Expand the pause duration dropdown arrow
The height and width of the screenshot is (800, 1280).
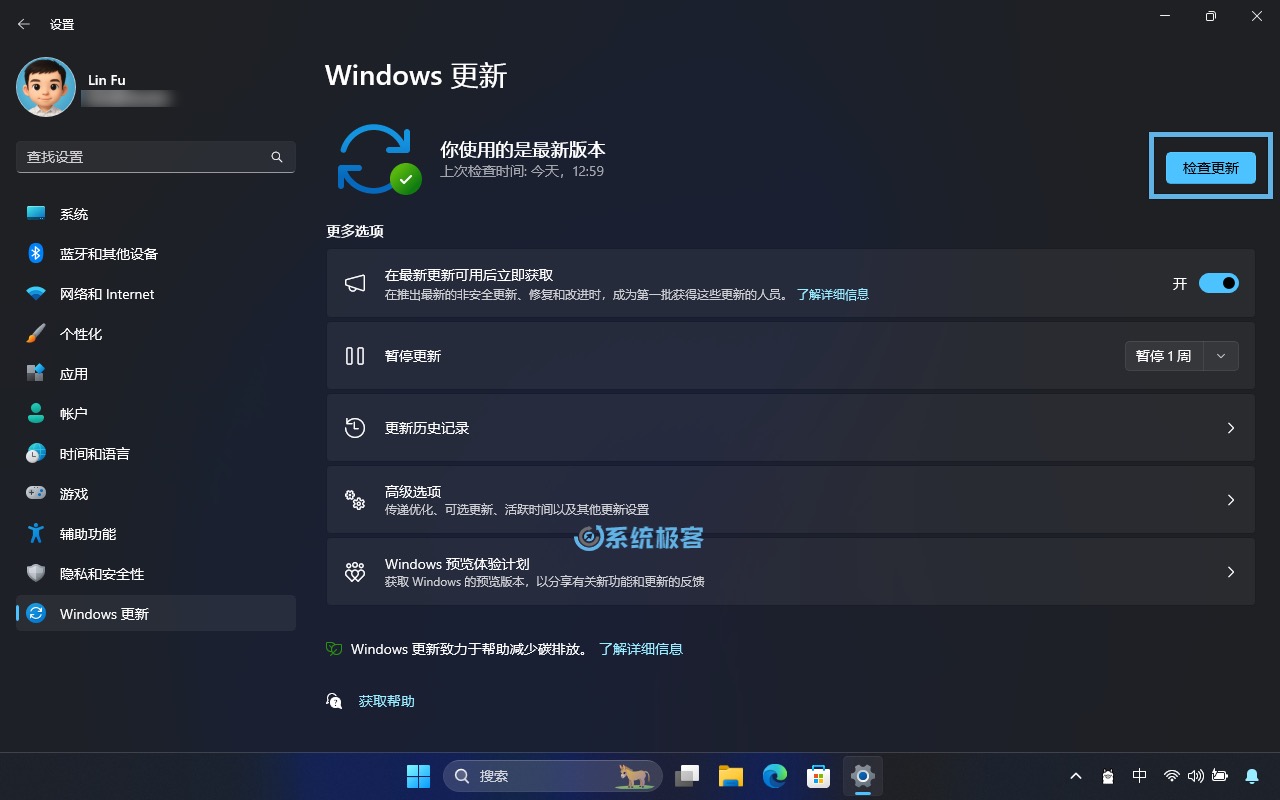tap(1221, 356)
